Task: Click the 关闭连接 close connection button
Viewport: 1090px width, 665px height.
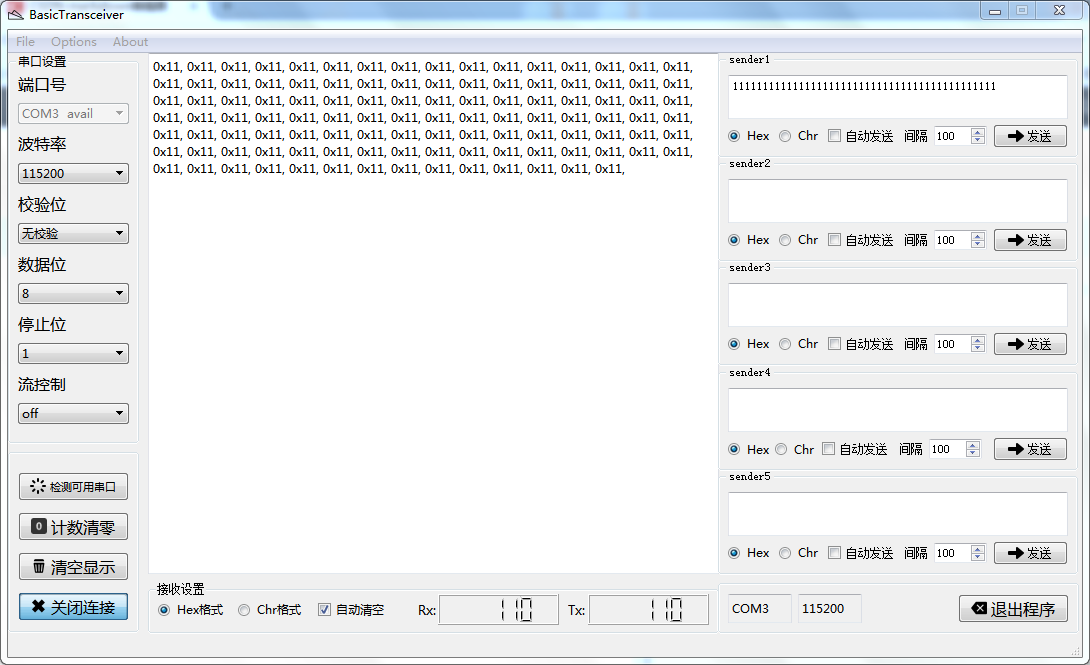Action: (x=73, y=607)
